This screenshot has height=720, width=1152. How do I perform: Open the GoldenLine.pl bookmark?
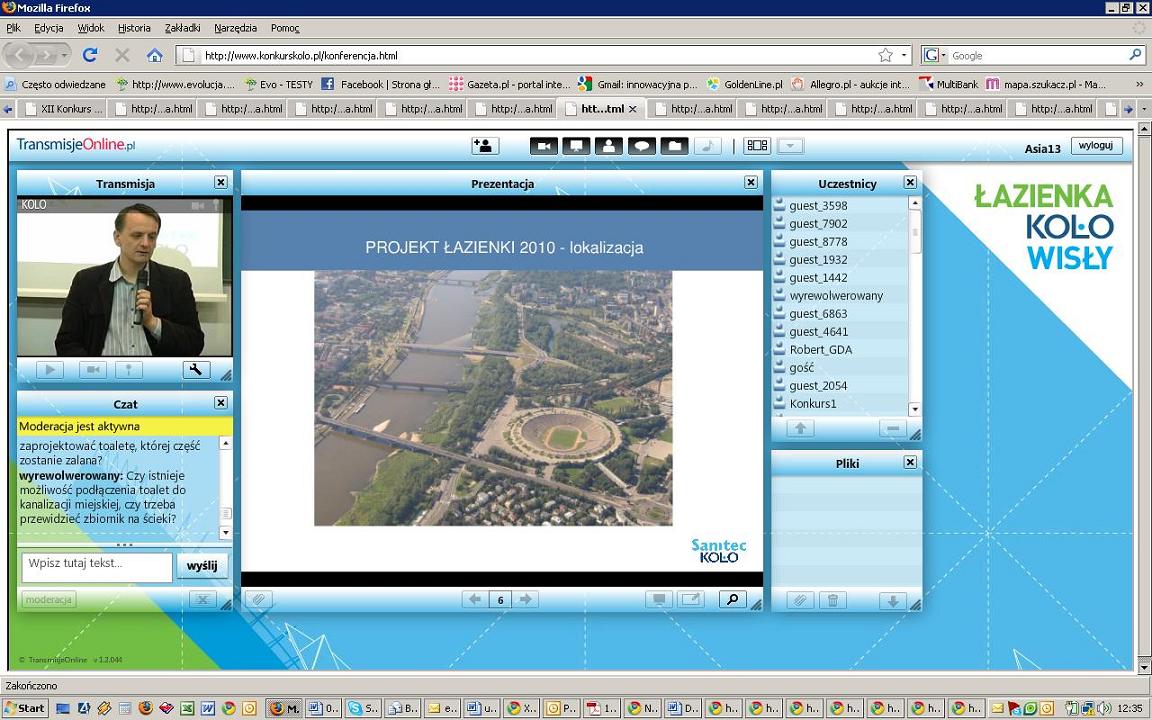click(744, 84)
